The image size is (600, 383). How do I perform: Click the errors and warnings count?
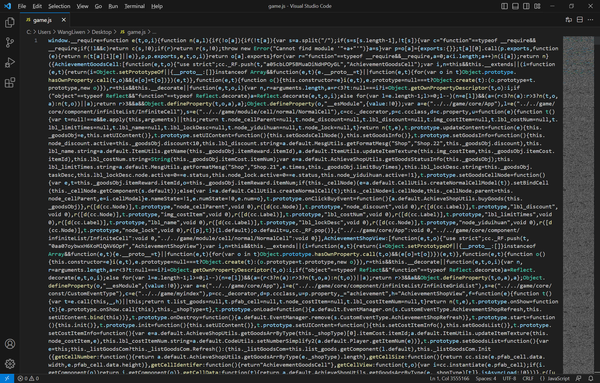[x=28, y=378]
